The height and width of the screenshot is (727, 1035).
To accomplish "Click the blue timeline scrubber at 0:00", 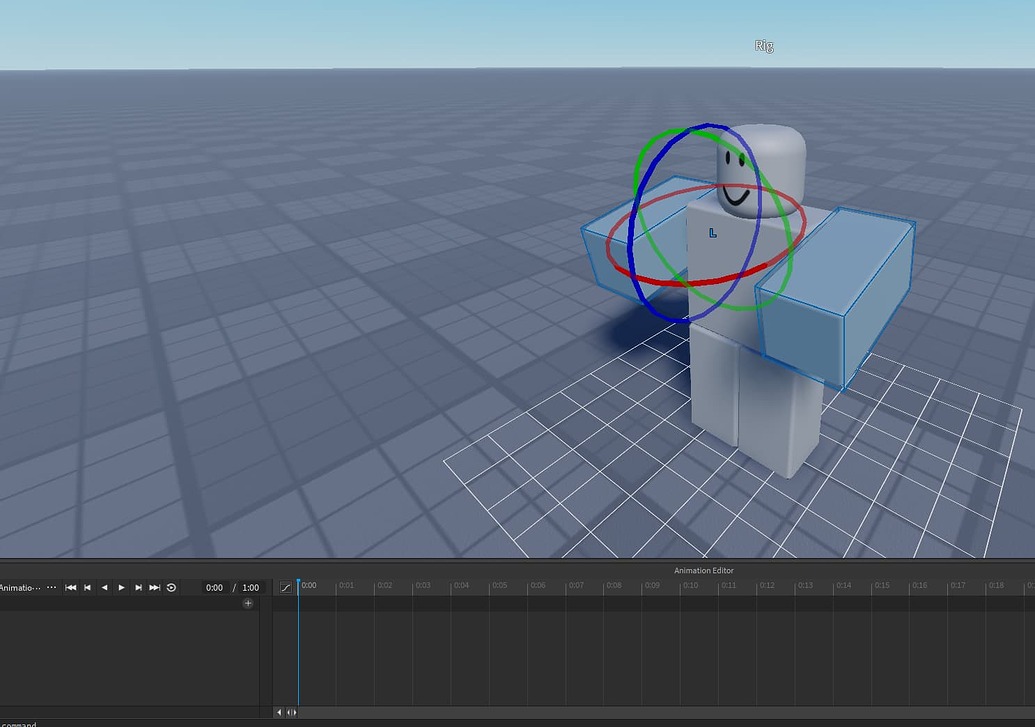I will [x=298, y=587].
